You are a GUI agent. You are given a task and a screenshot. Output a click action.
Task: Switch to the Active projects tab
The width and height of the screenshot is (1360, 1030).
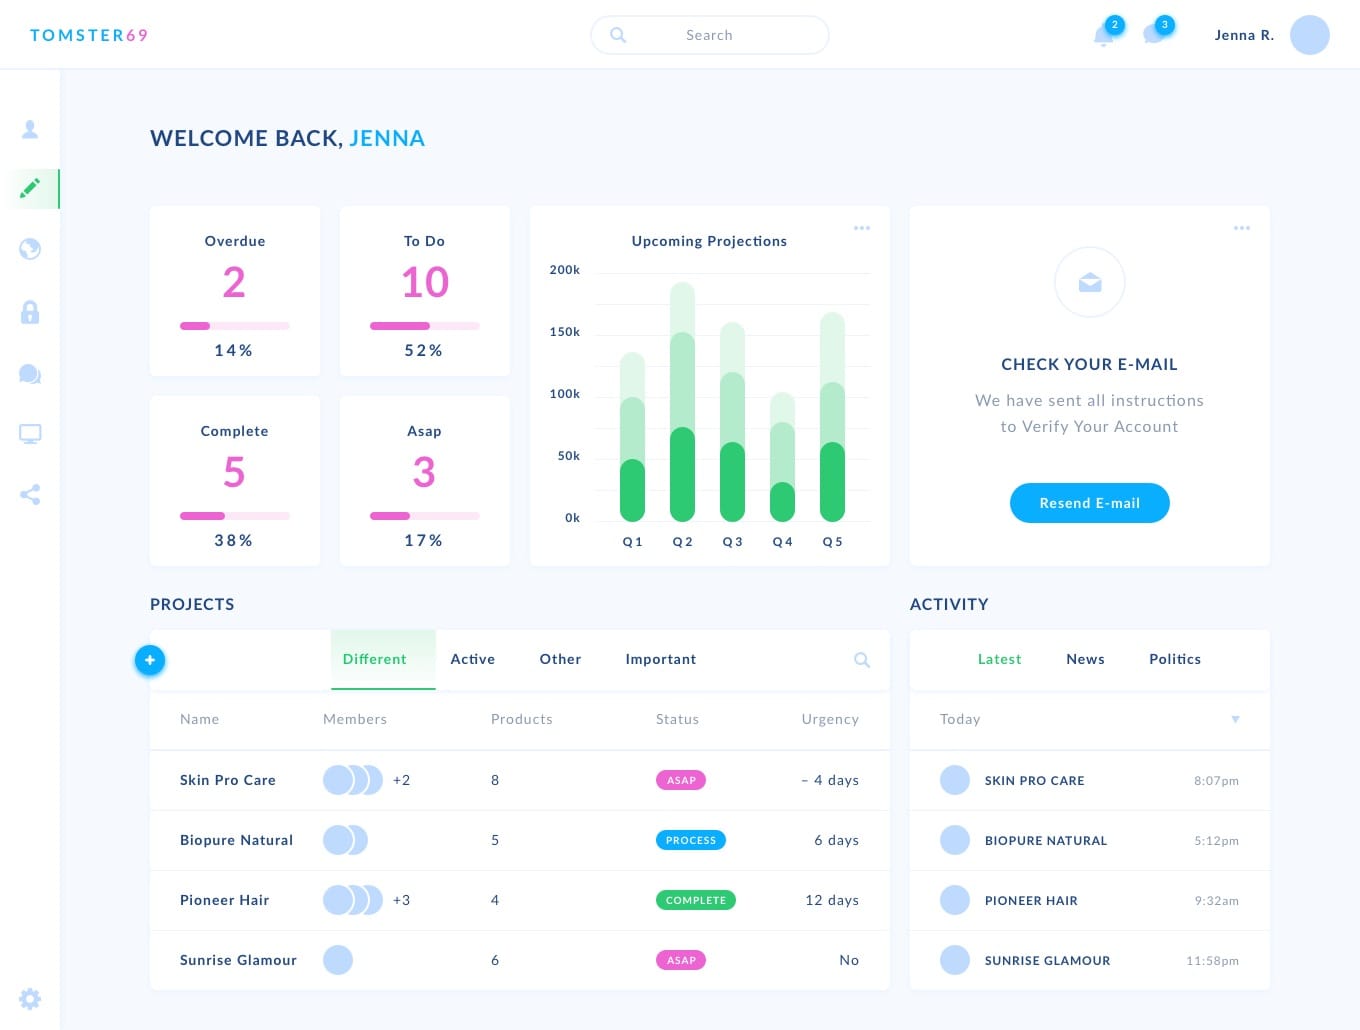pos(472,659)
